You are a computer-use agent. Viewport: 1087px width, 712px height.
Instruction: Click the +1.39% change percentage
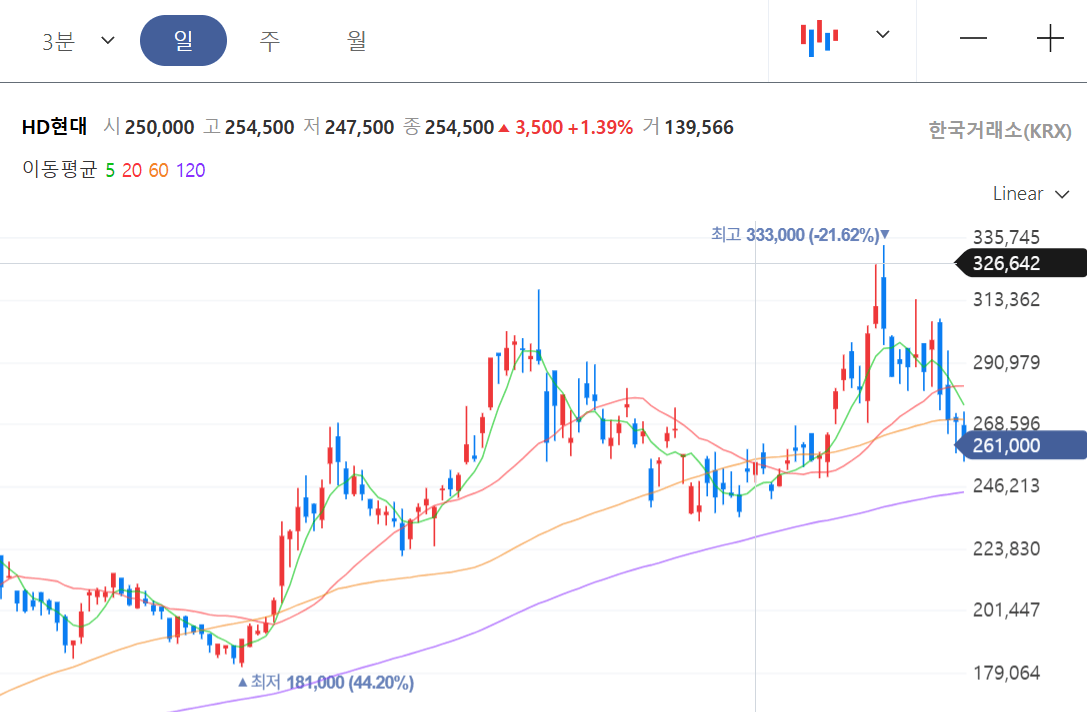pyautogui.click(x=600, y=128)
